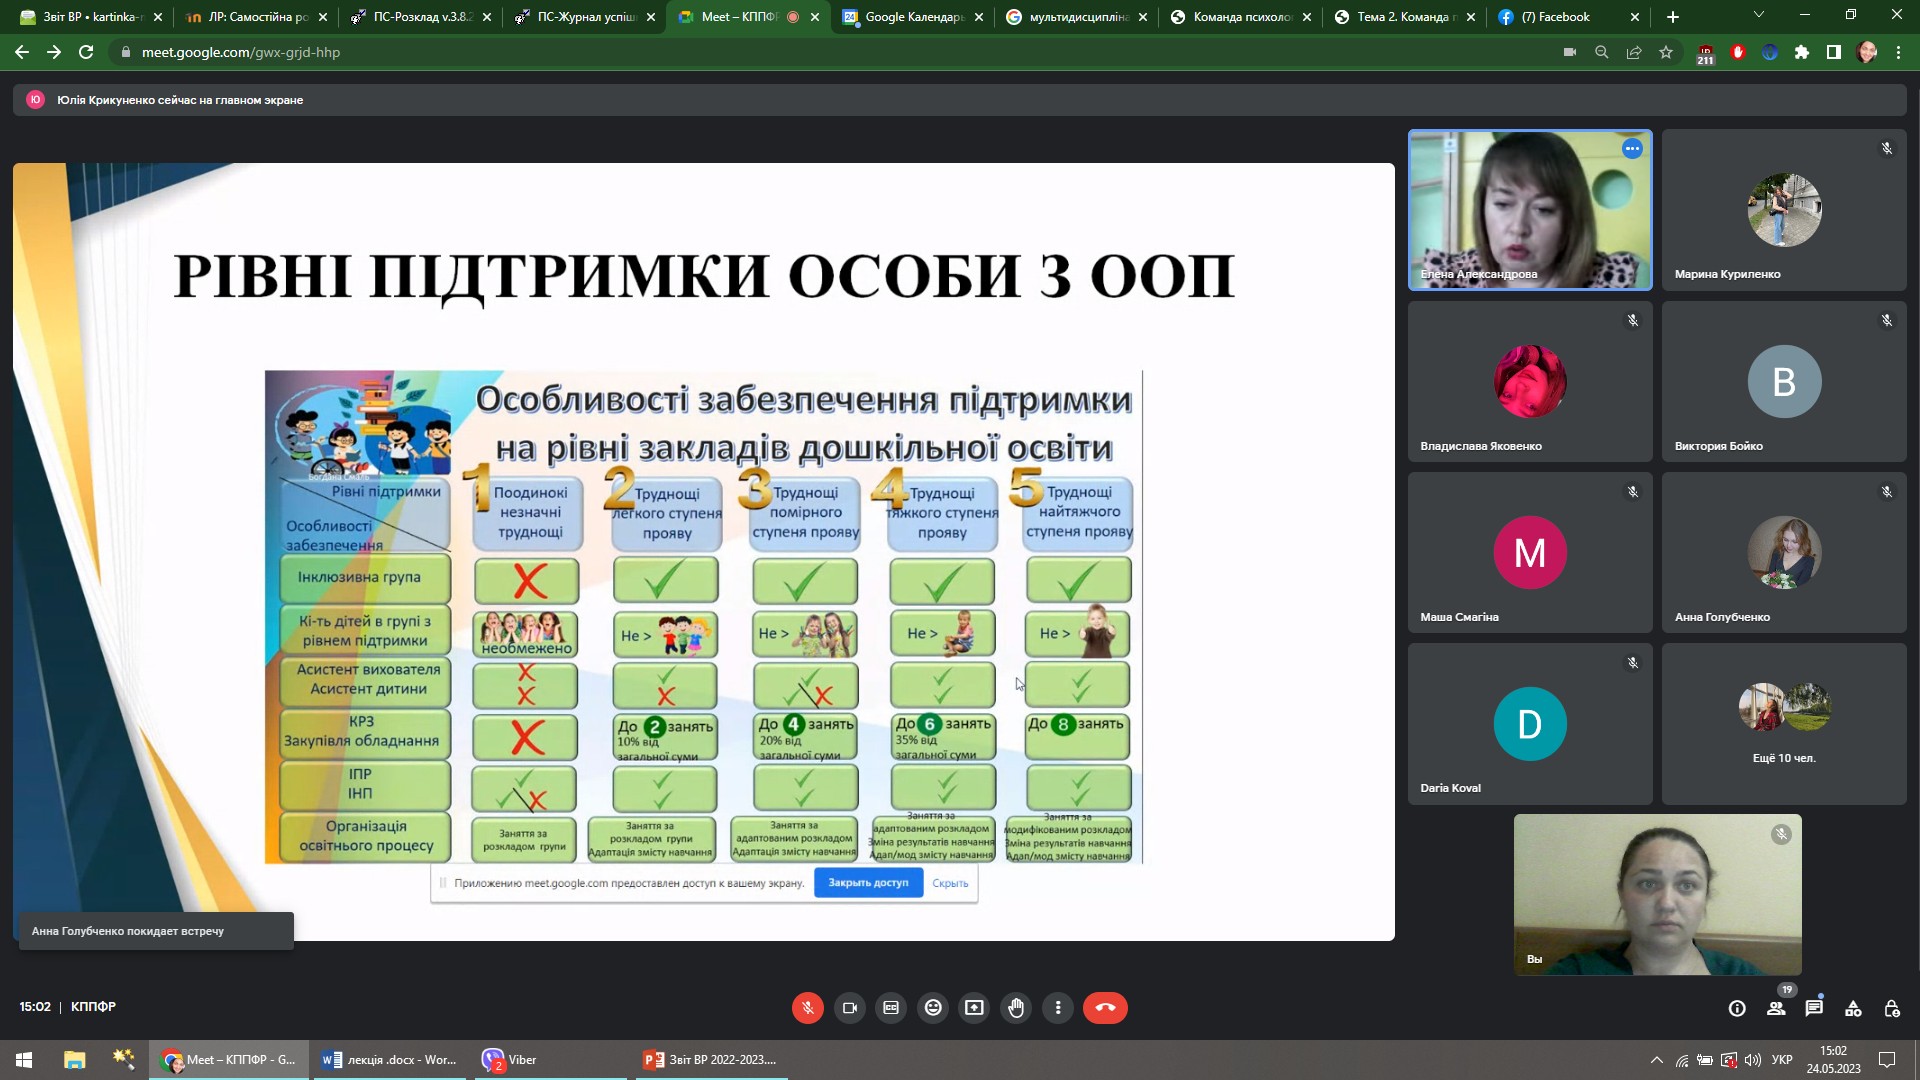The height and width of the screenshot is (1080, 1920).
Task: Click the address bar URL
Action: coord(241,52)
